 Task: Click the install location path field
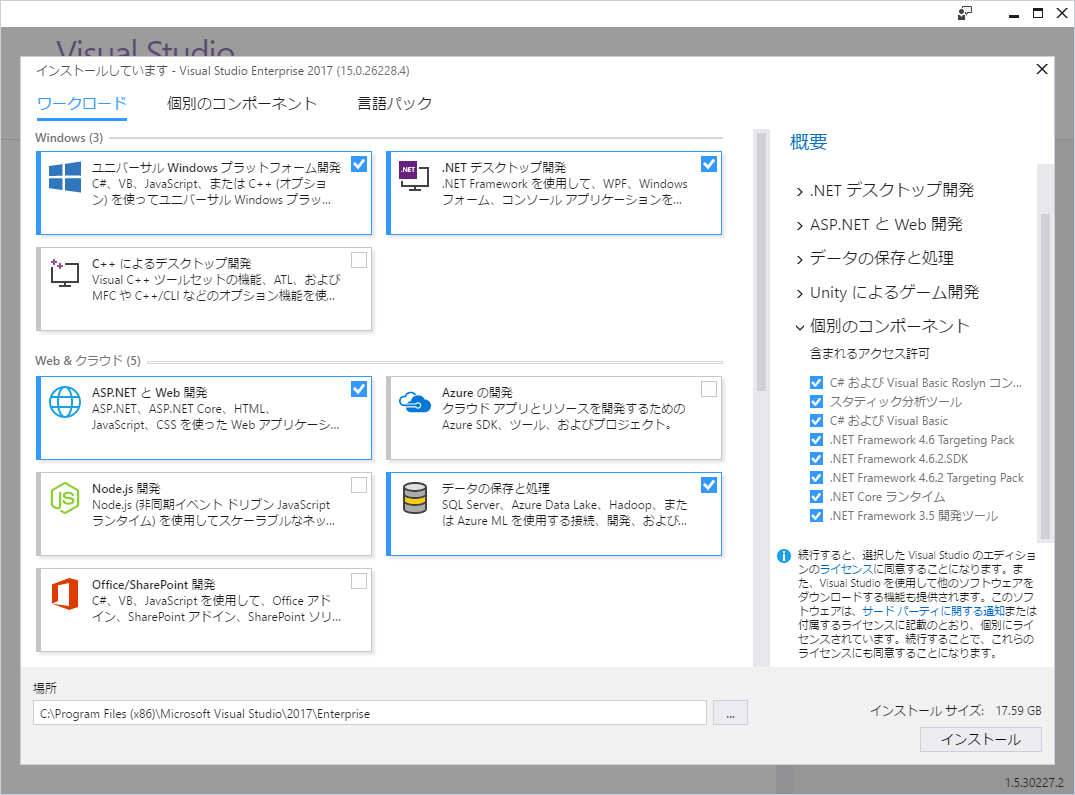370,713
